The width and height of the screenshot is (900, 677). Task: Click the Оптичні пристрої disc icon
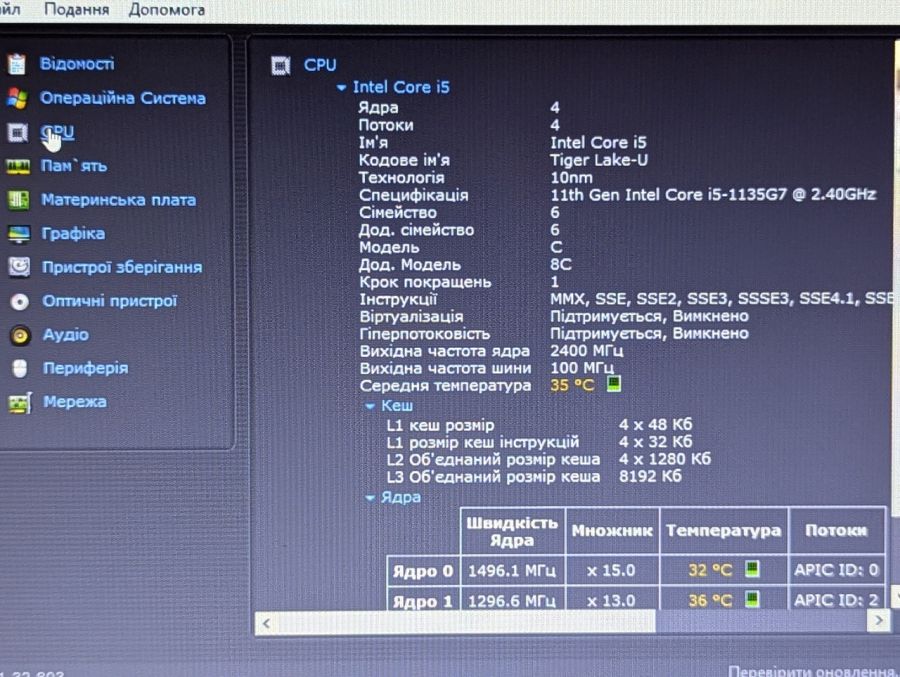[20, 301]
